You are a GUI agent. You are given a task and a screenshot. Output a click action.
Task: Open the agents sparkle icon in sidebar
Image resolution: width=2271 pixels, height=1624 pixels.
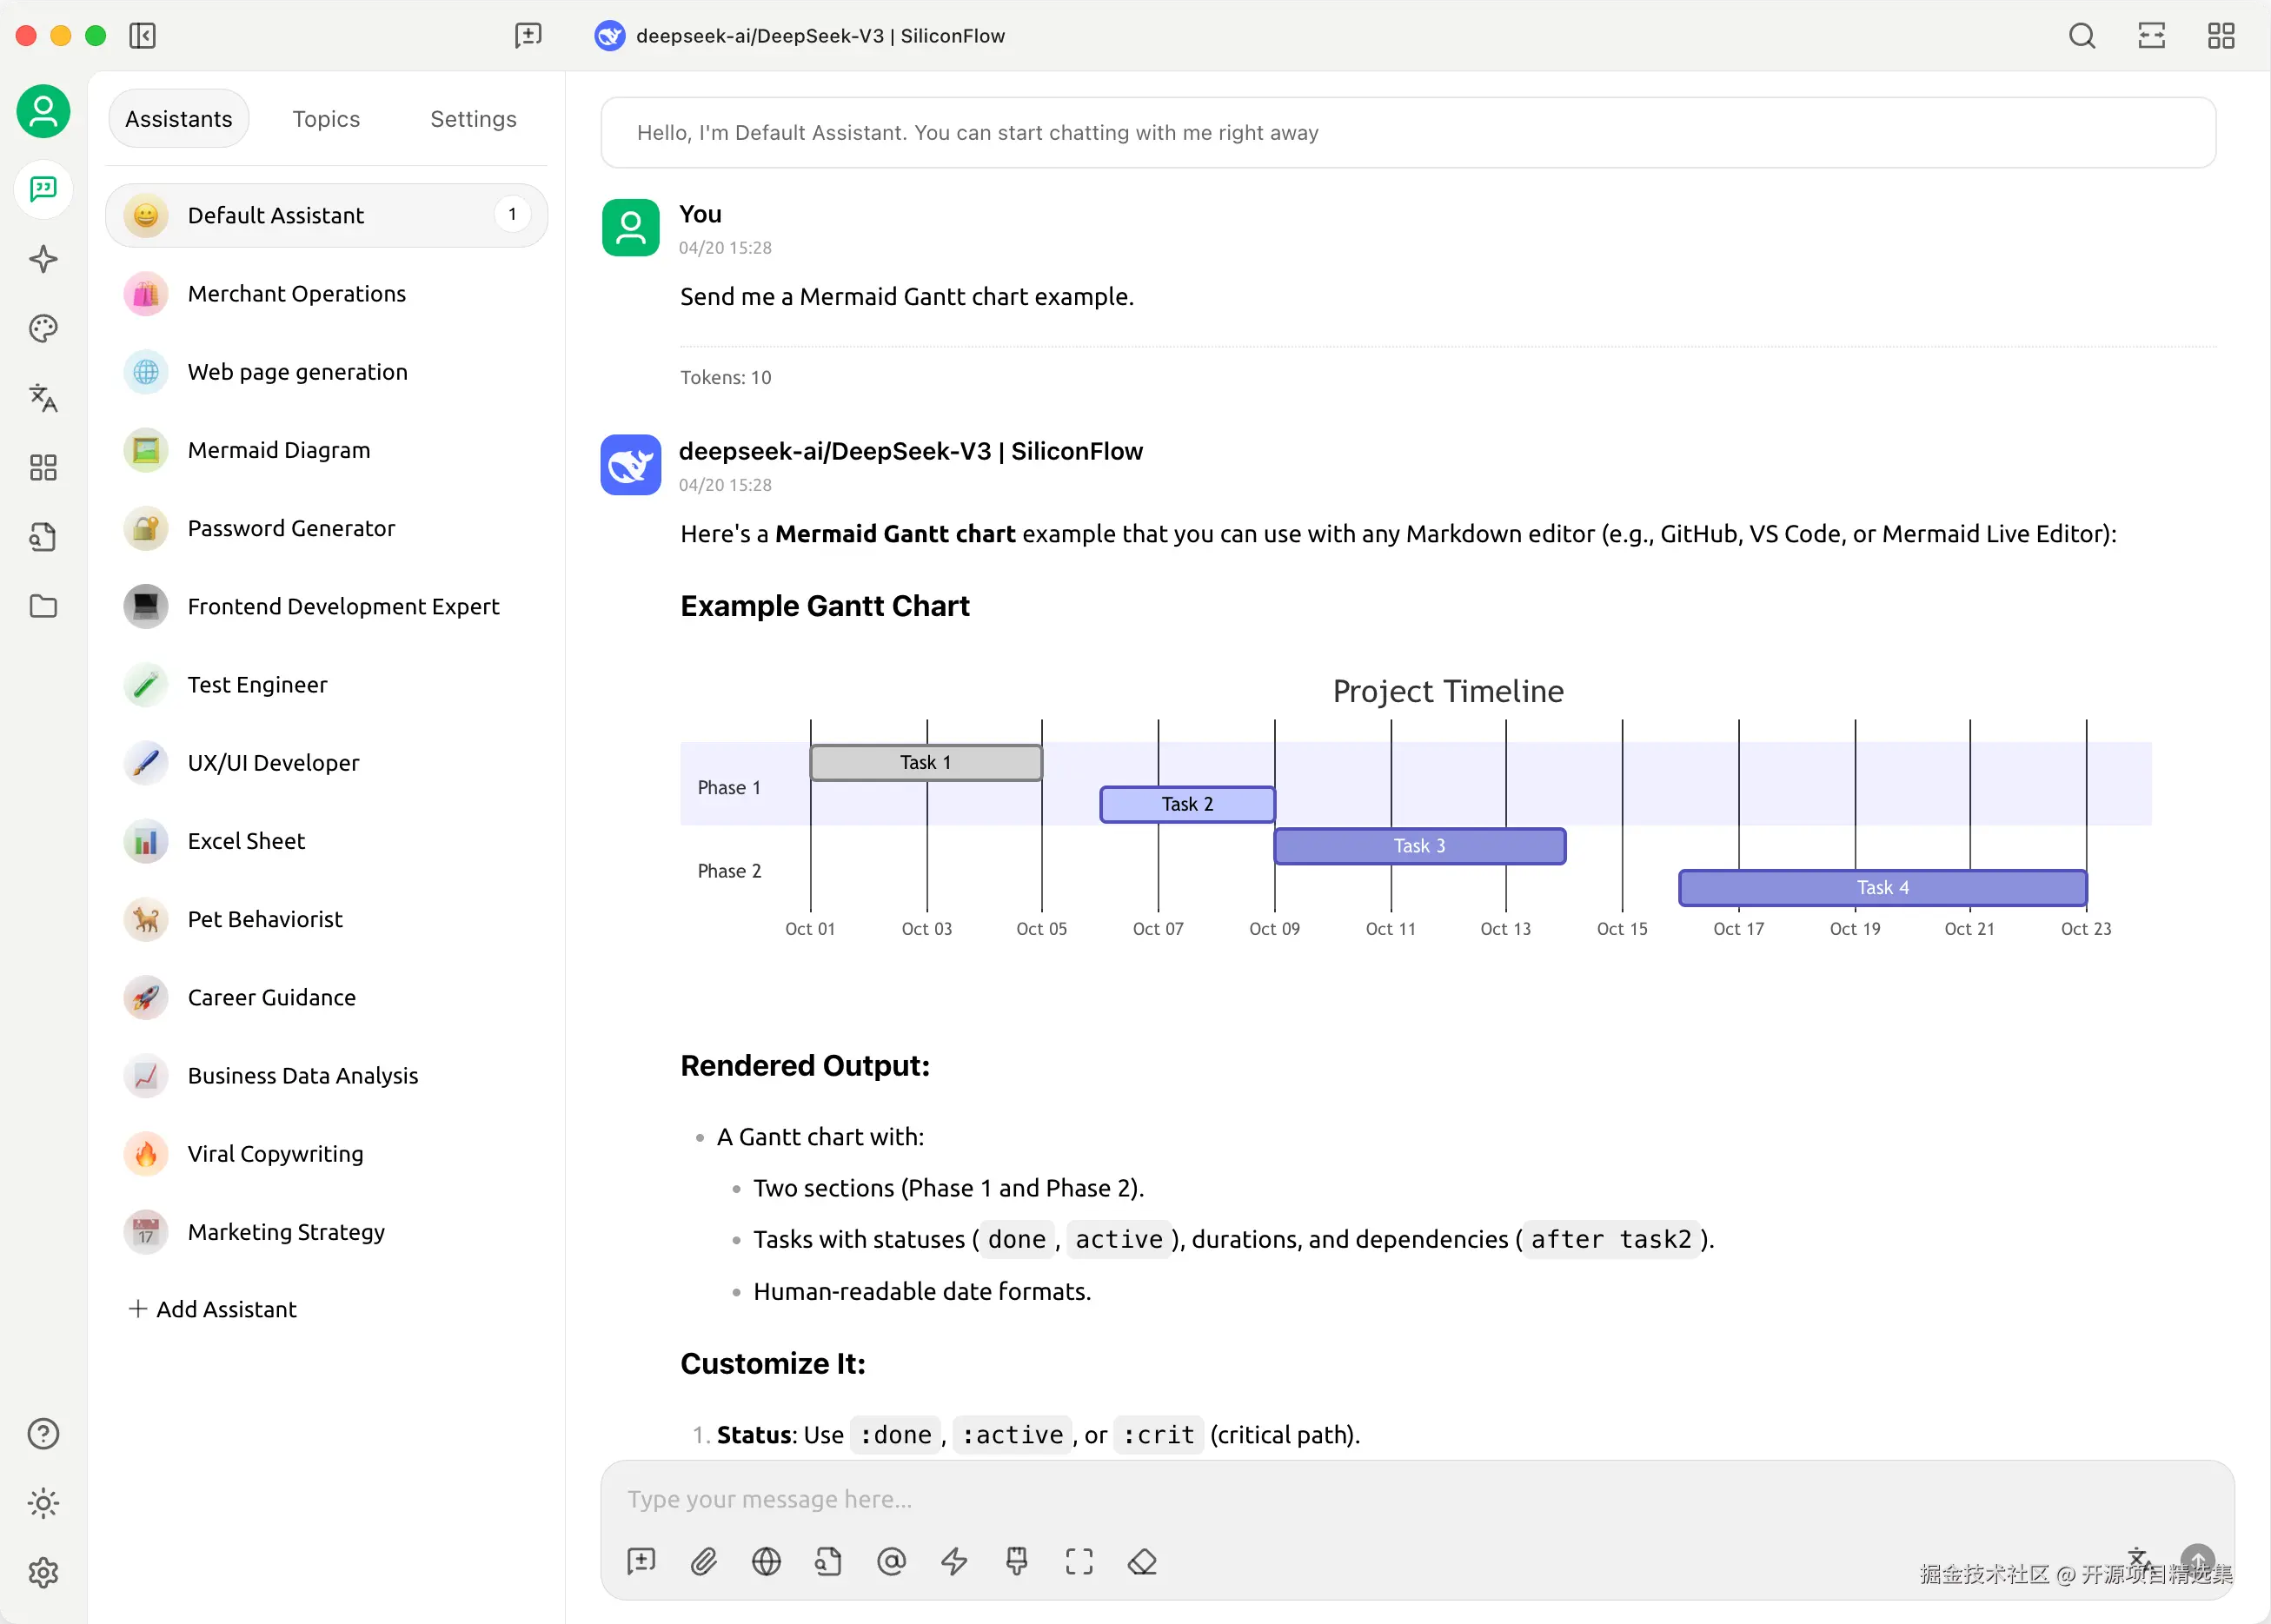click(43, 259)
